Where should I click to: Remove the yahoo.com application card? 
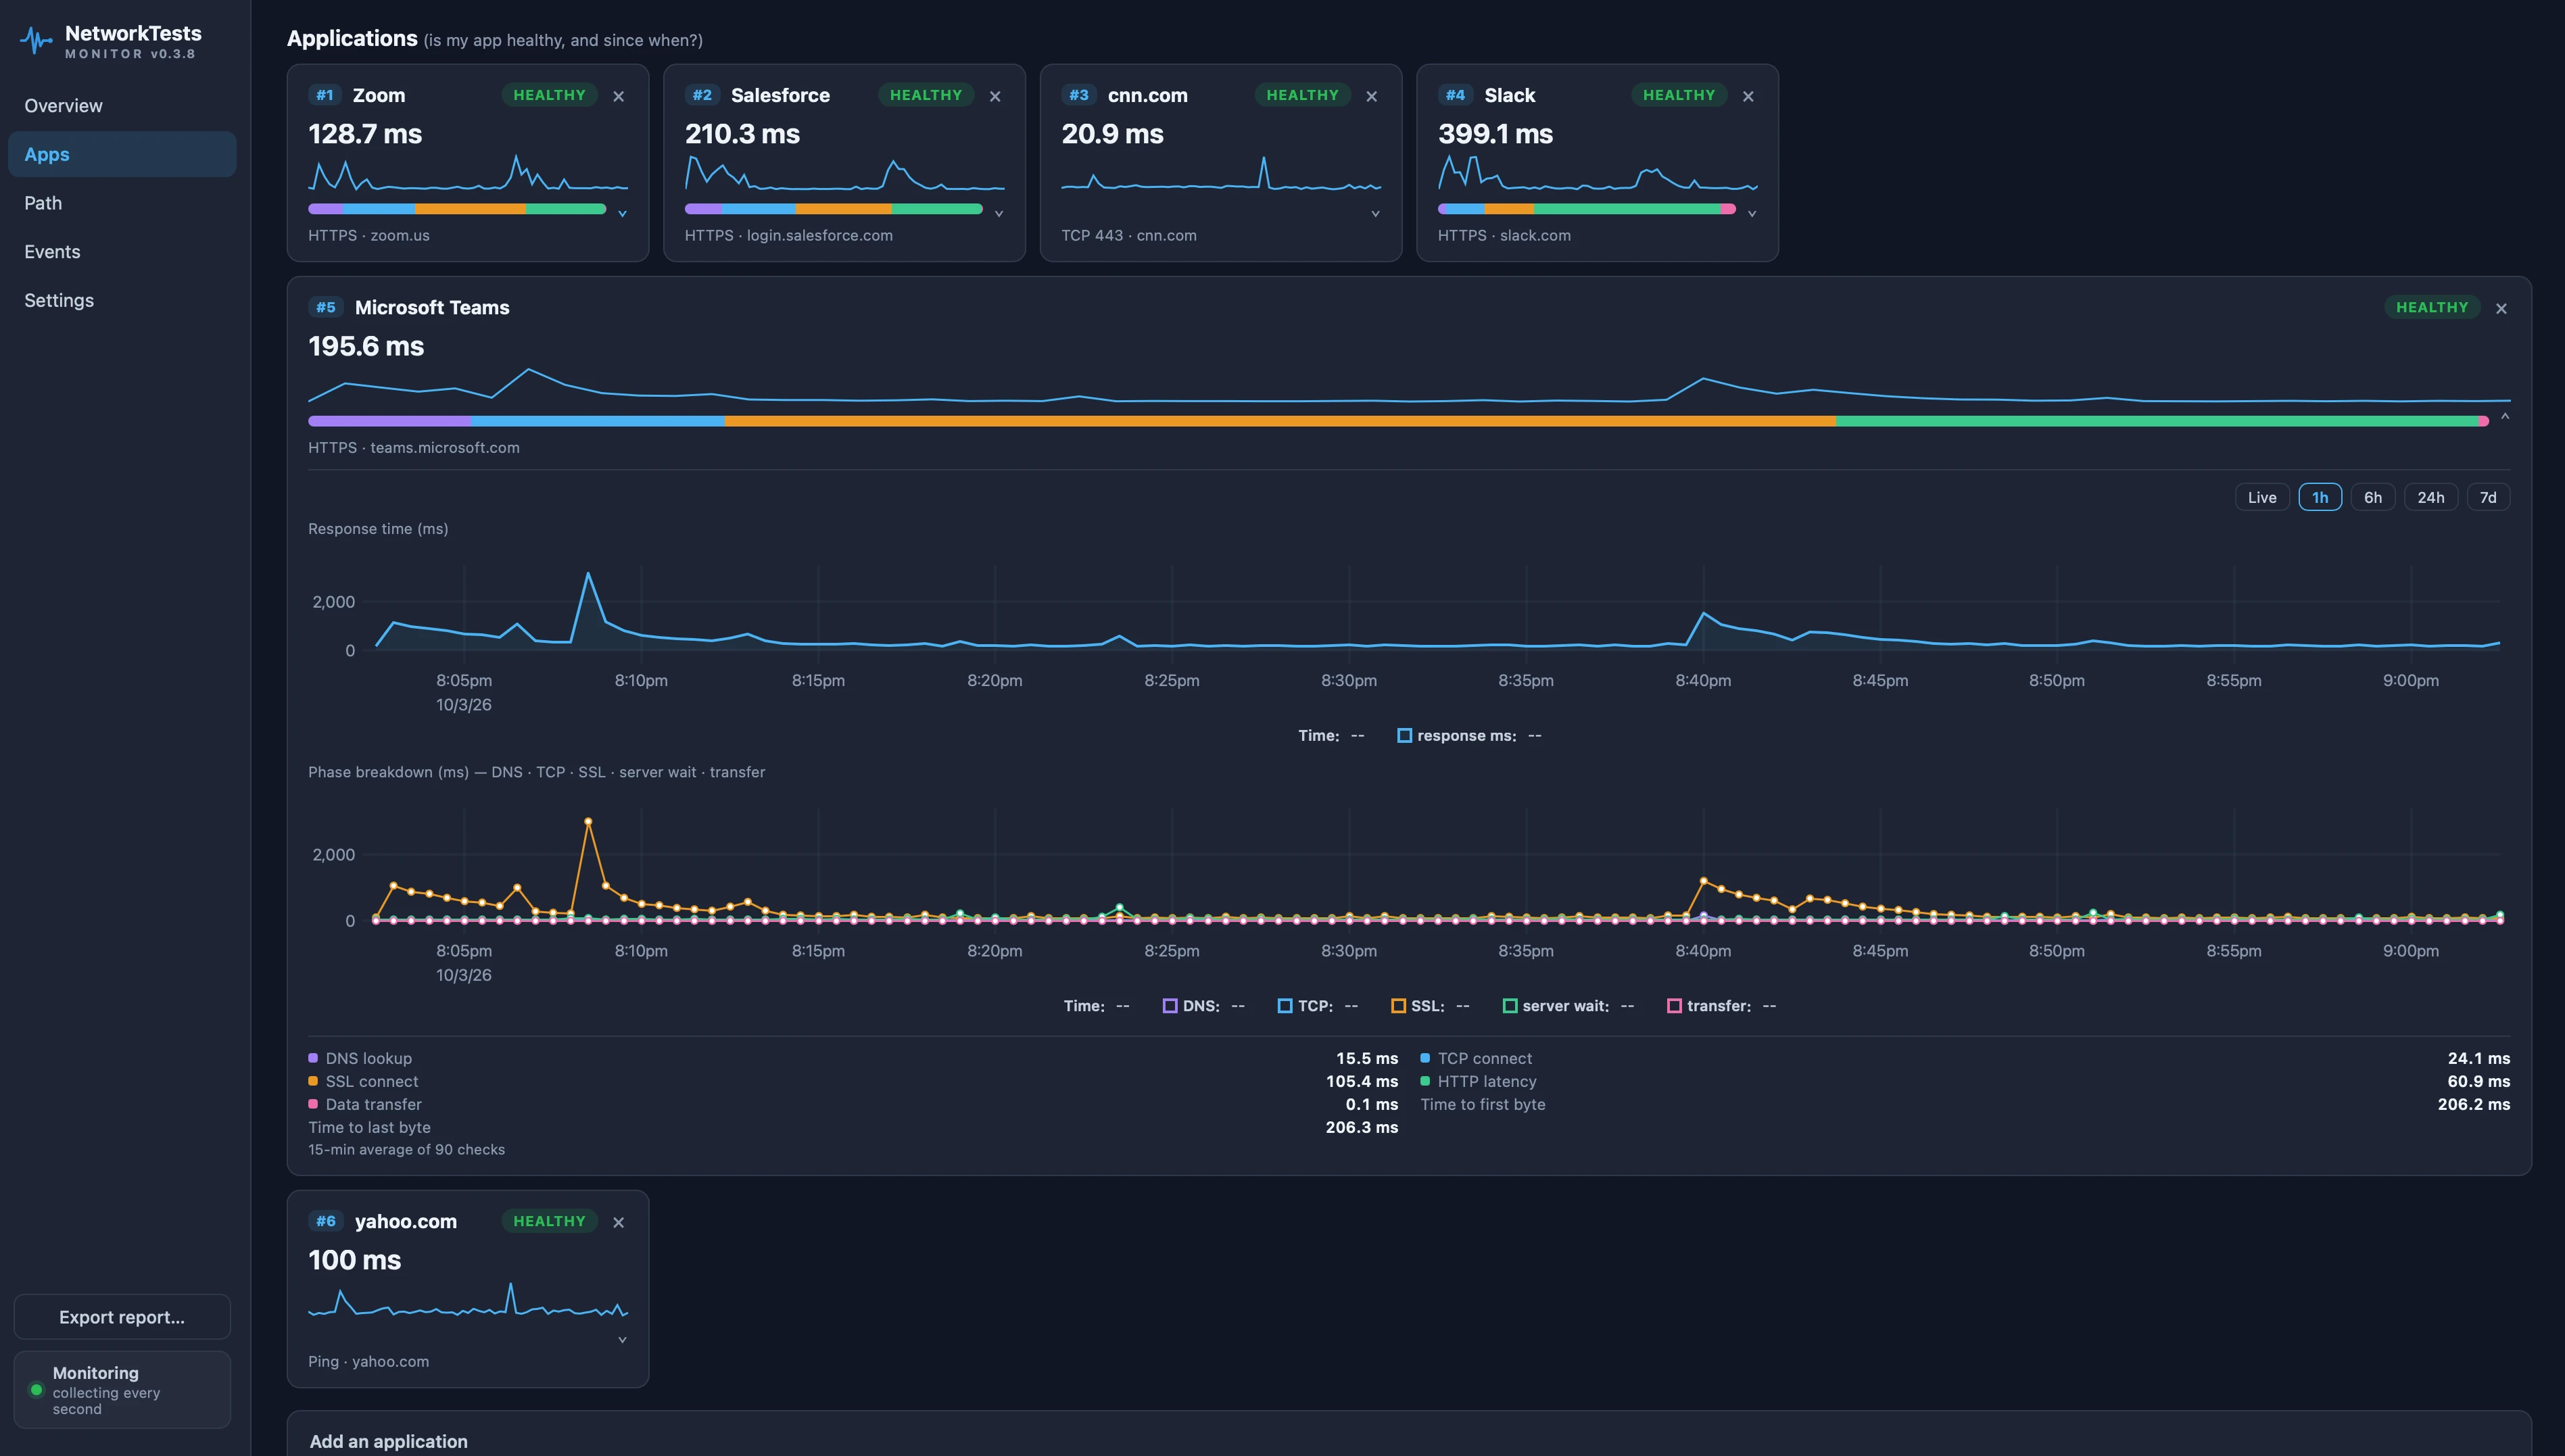click(x=619, y=1222)
